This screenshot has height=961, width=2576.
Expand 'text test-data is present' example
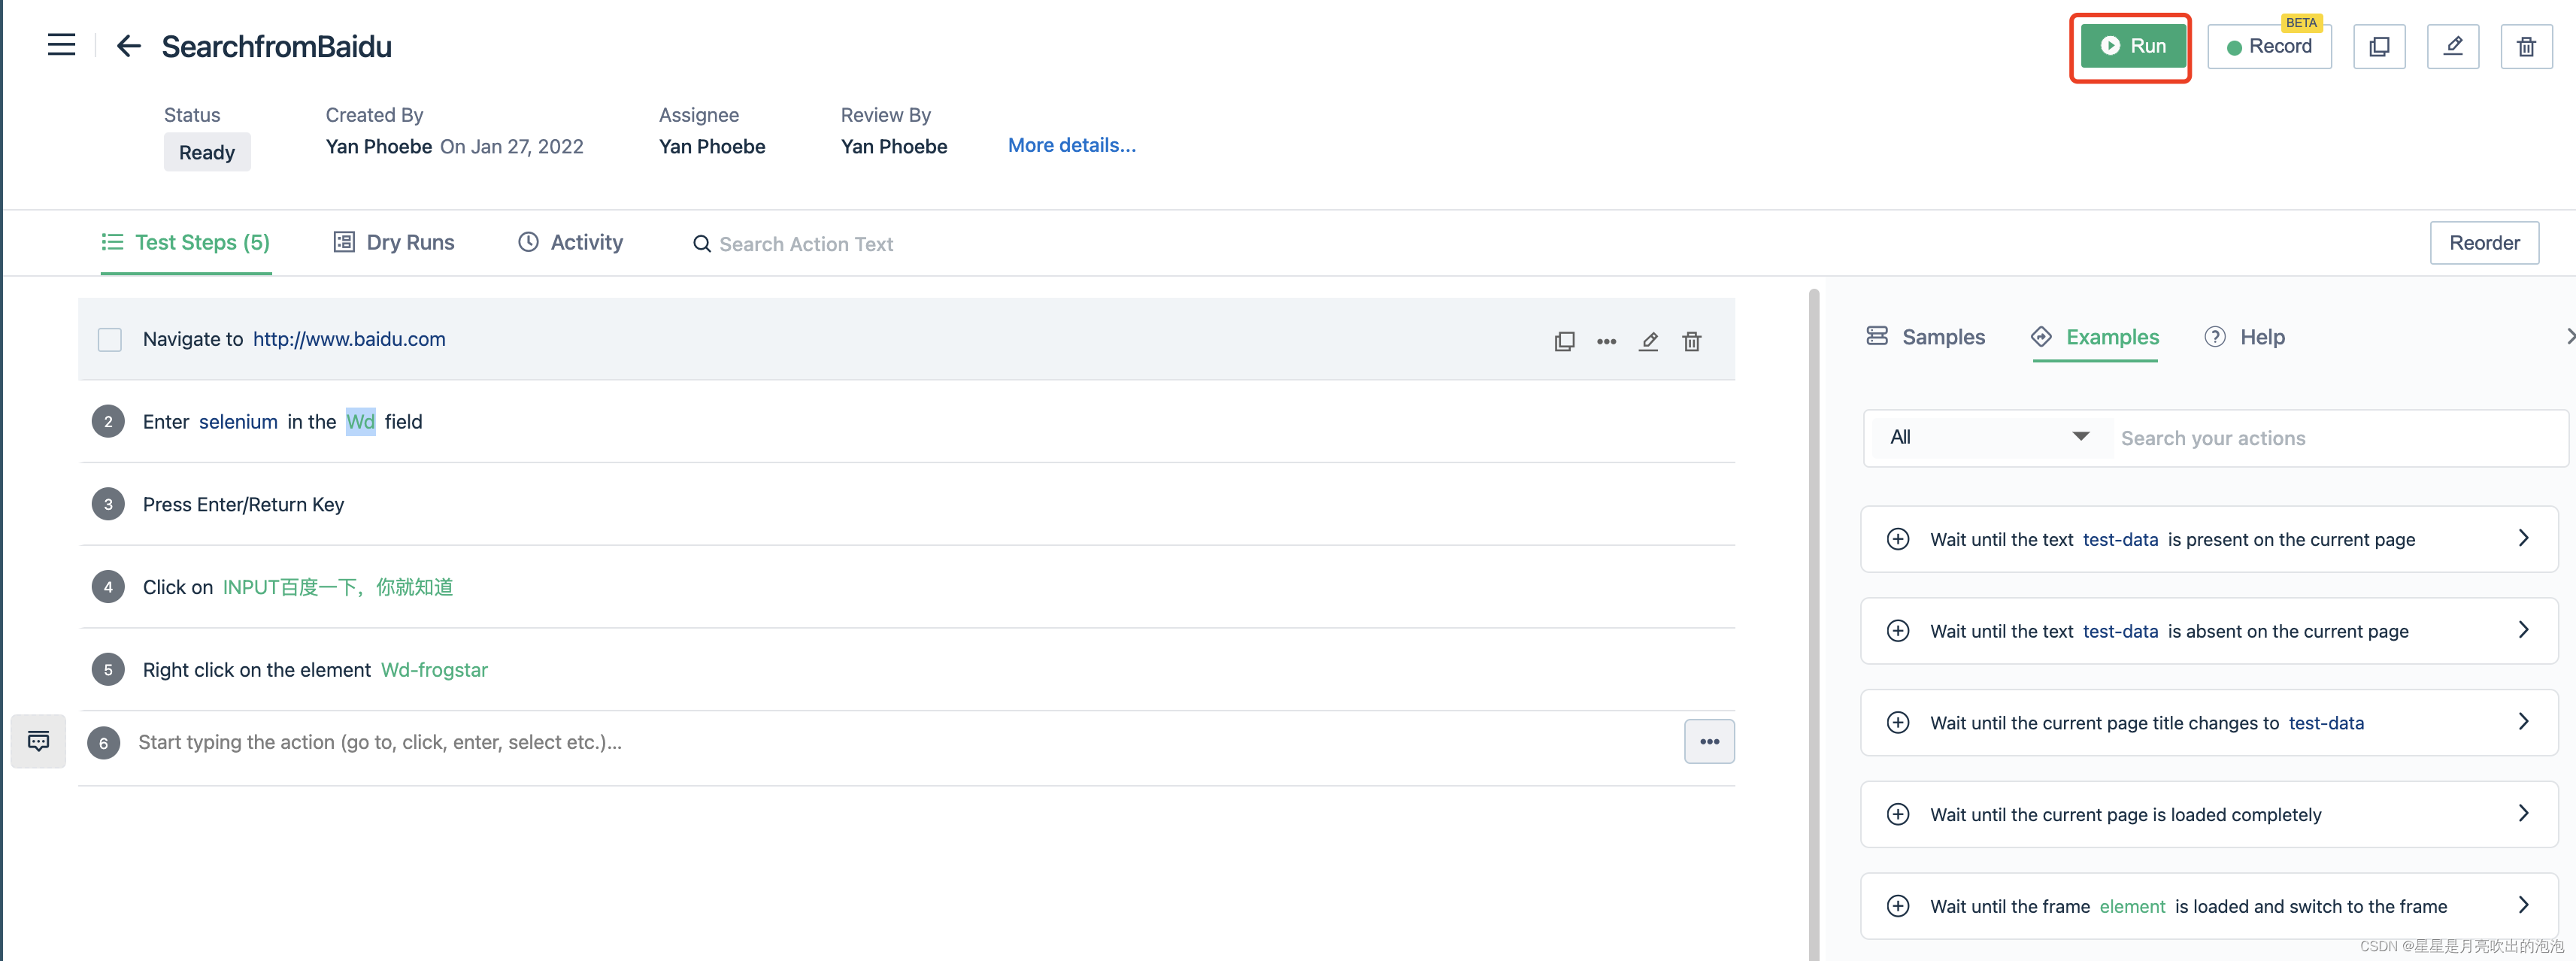click(x=2522, y=539)
